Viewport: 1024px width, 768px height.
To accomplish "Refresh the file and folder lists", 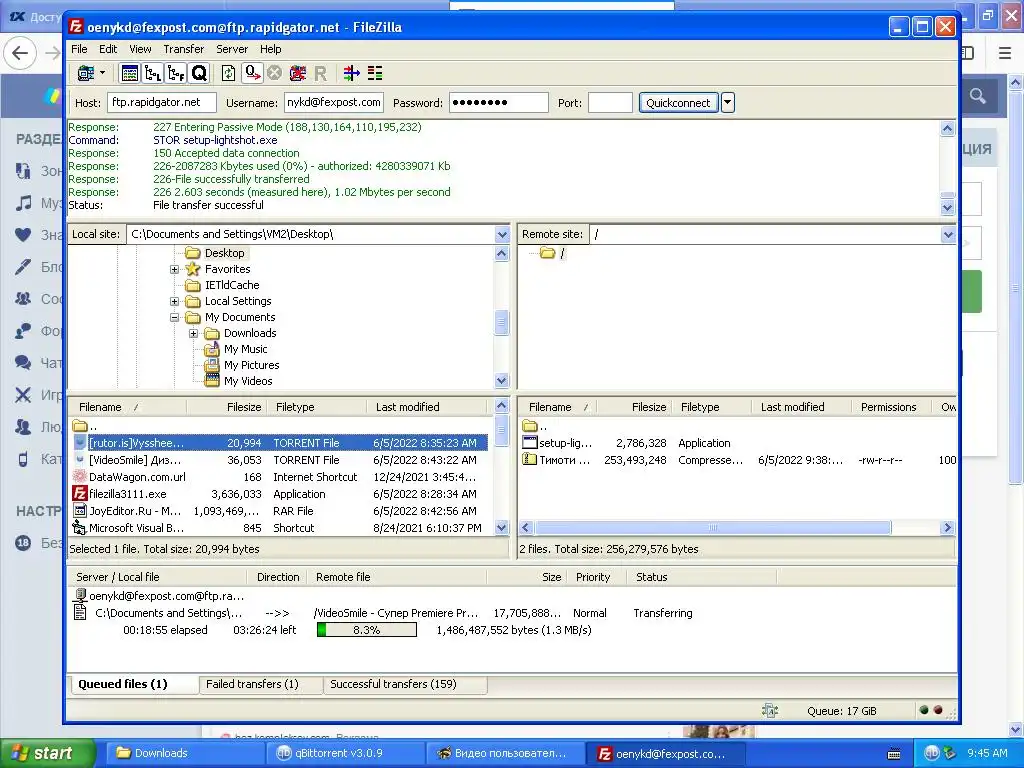I will (229, 73).
